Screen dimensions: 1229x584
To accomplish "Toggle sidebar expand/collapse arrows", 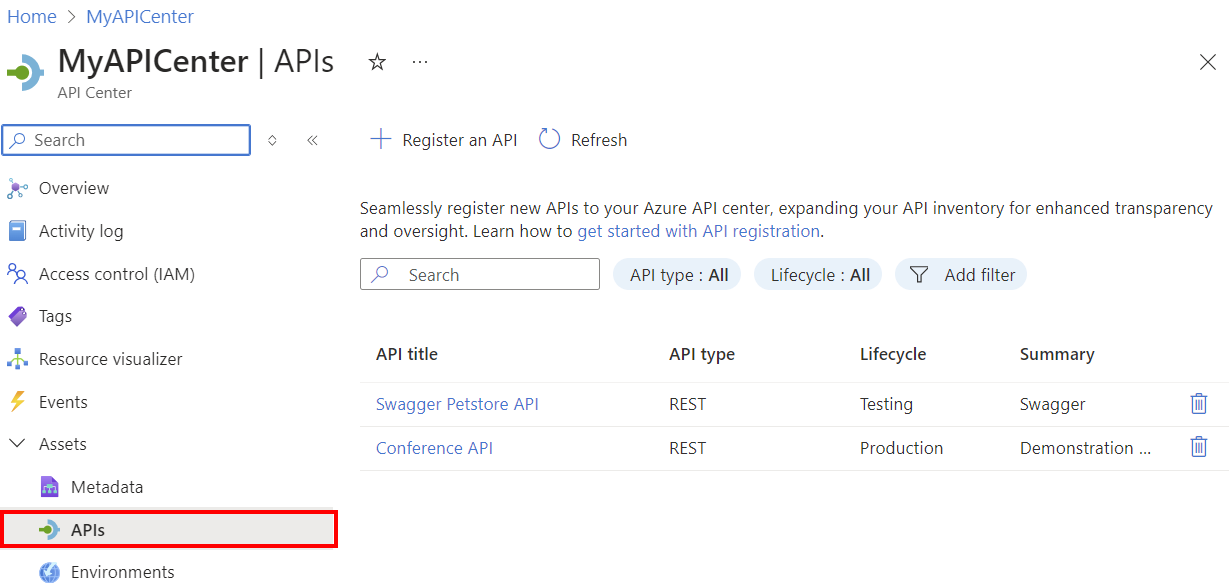I will click(272, 140).
